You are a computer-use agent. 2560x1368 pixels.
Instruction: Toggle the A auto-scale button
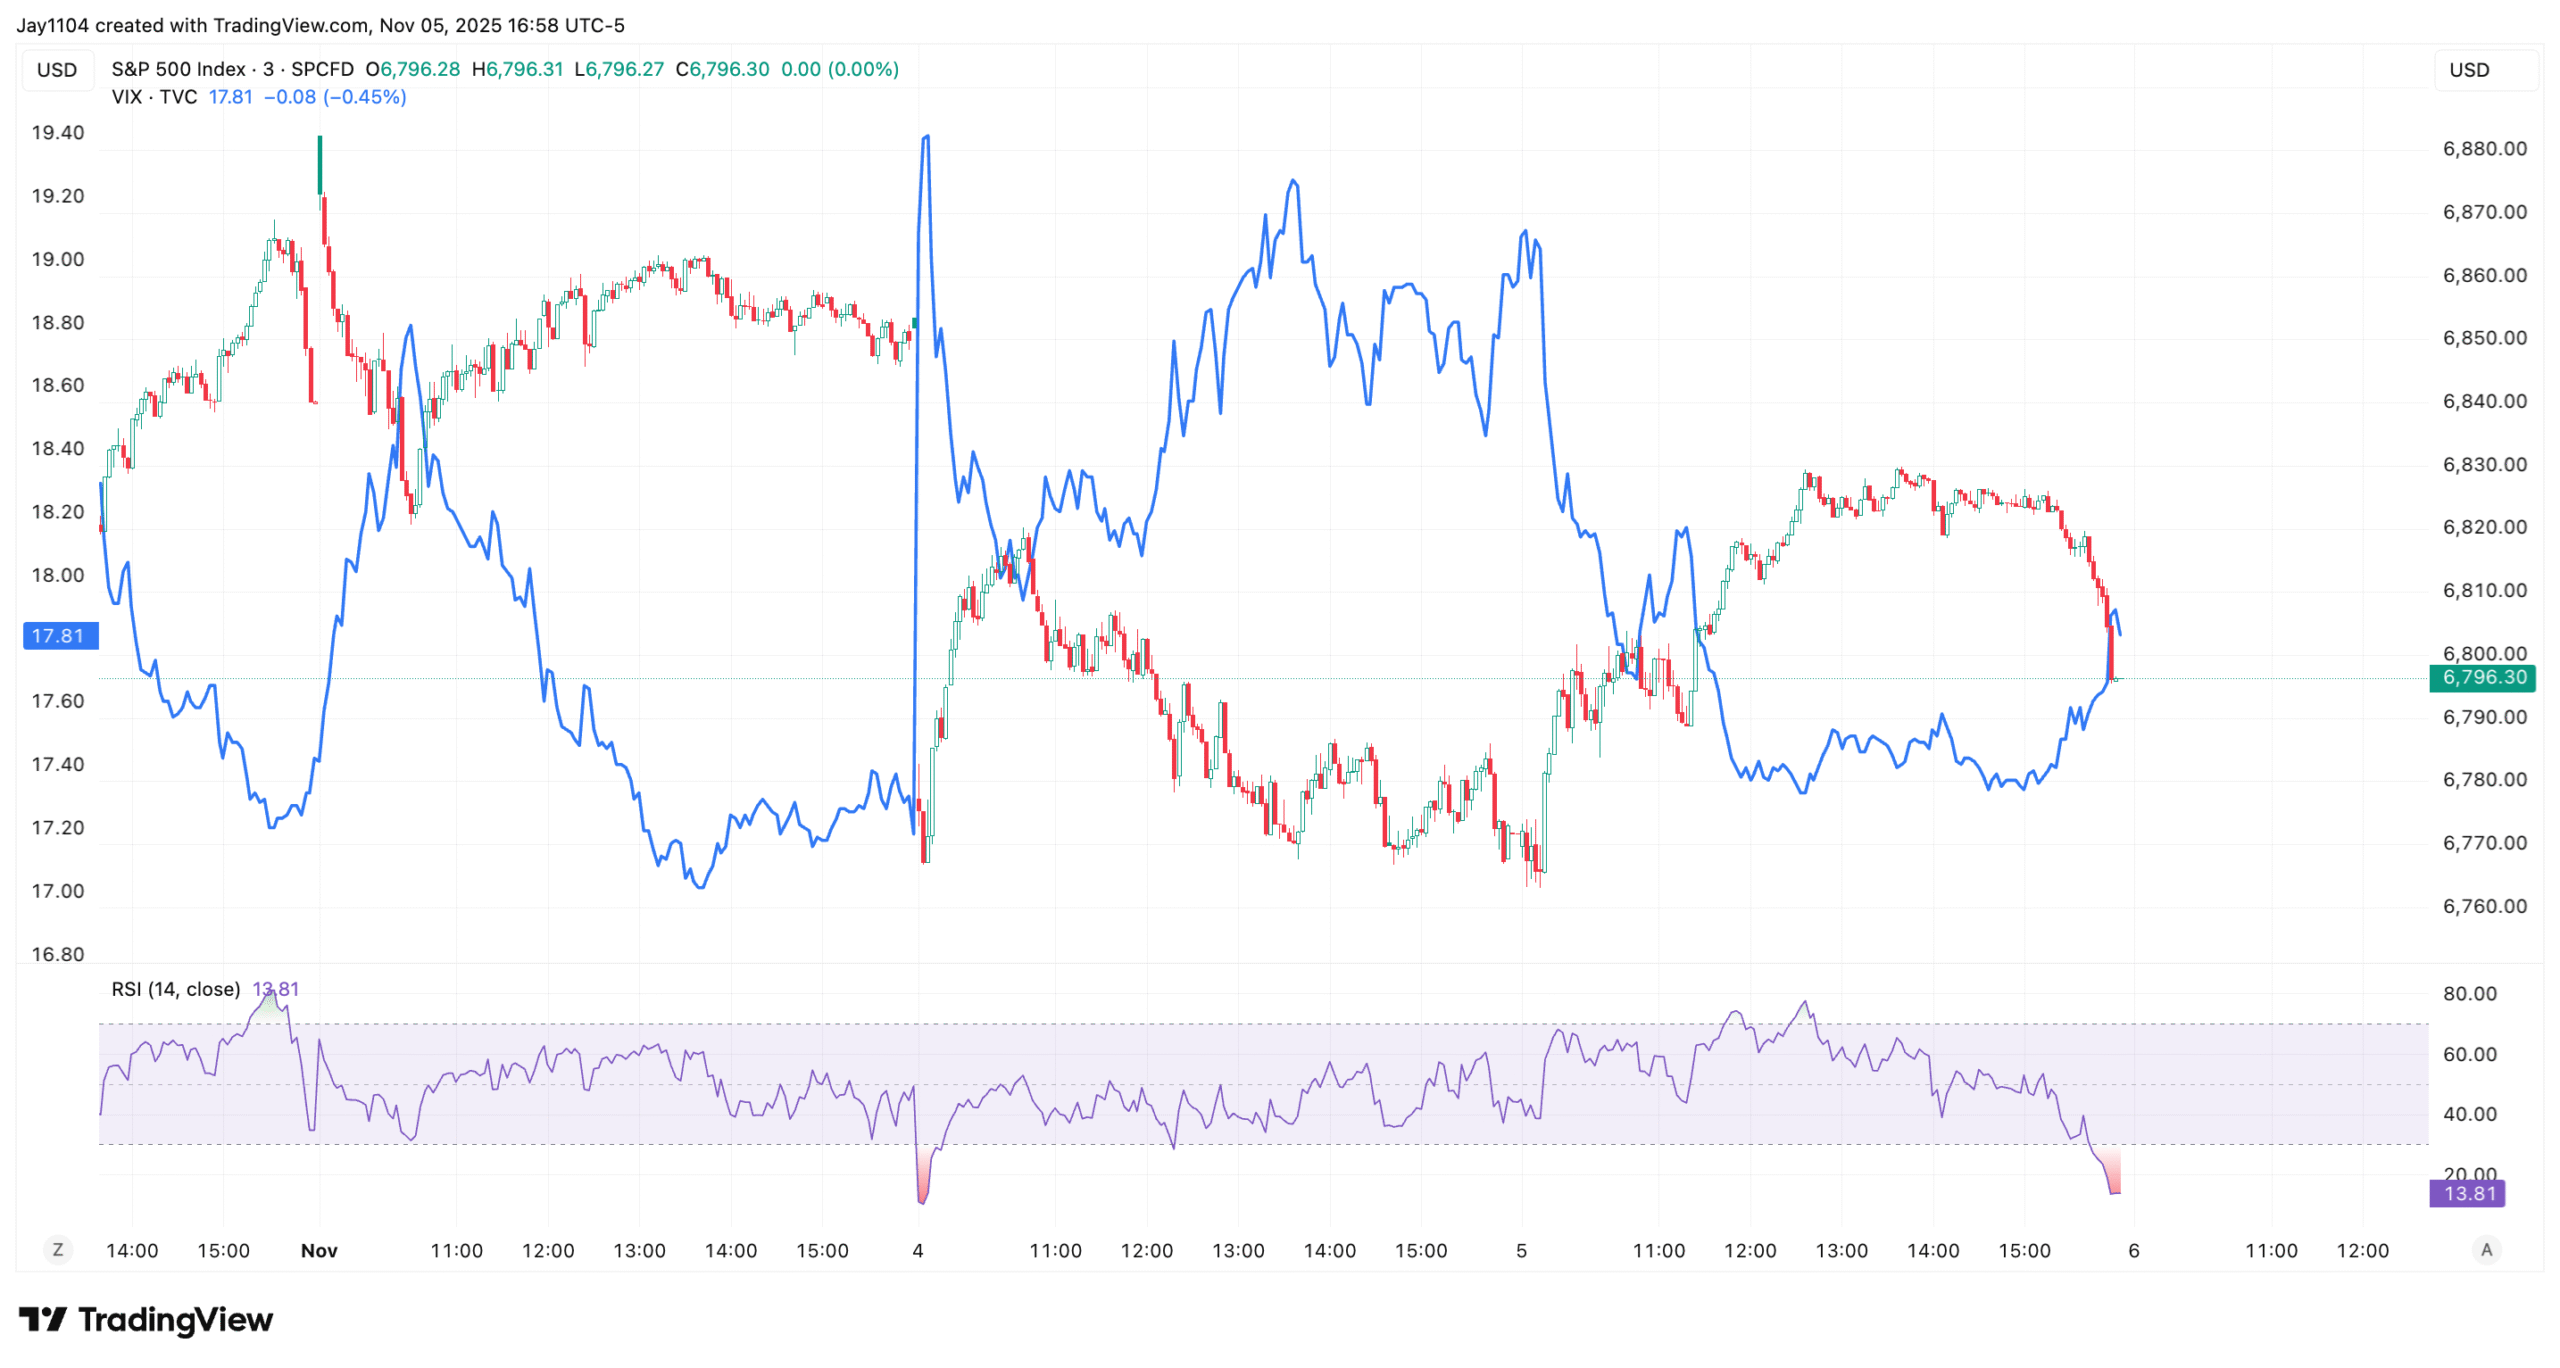[x=2486, y=1249]
